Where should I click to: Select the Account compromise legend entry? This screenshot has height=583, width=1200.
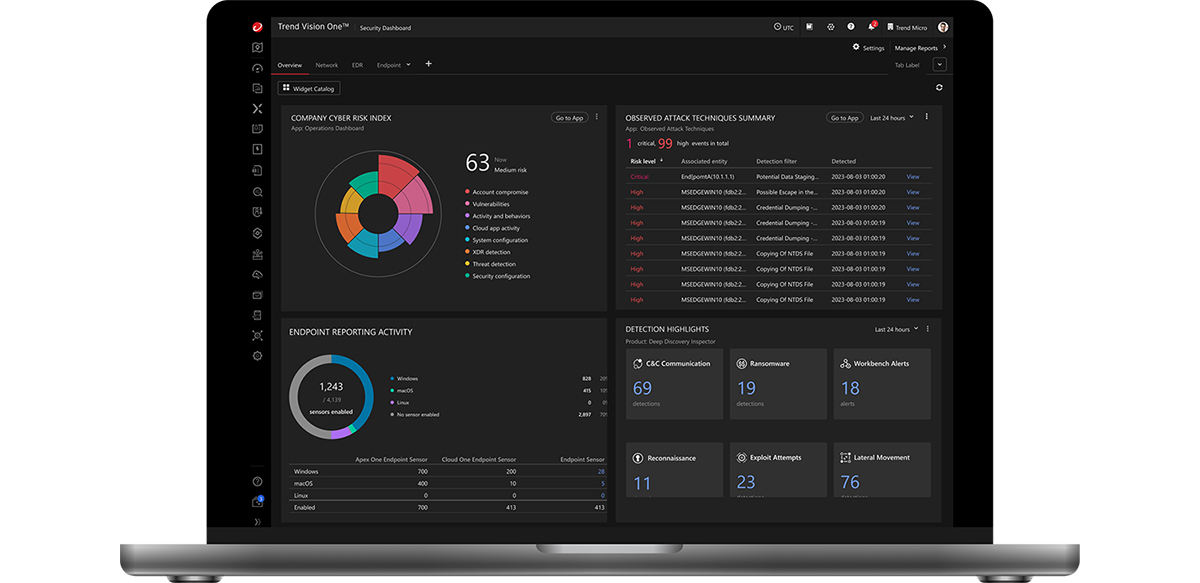(497, 192)
